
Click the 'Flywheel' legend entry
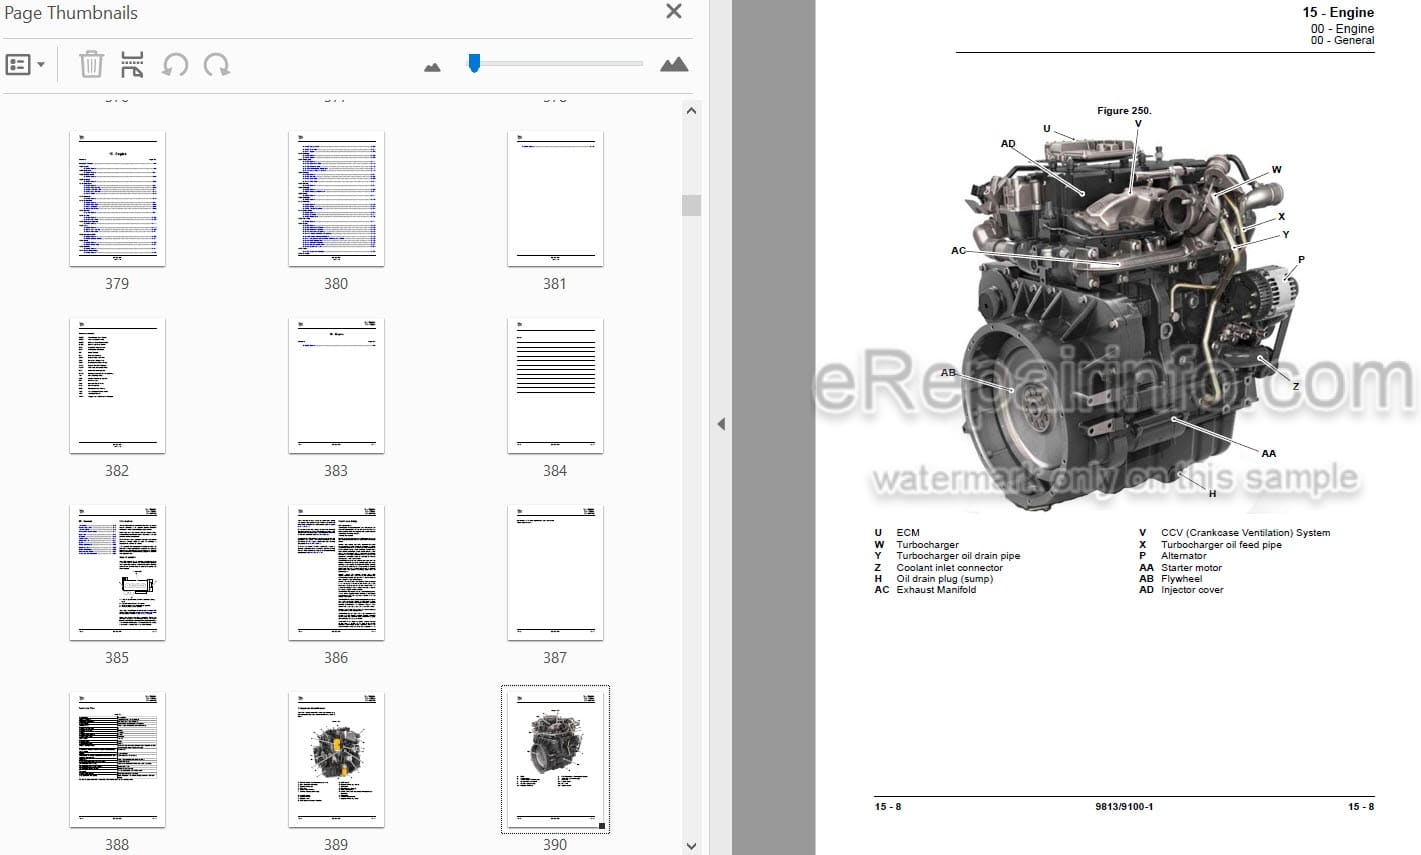[x=1181, y=579]
